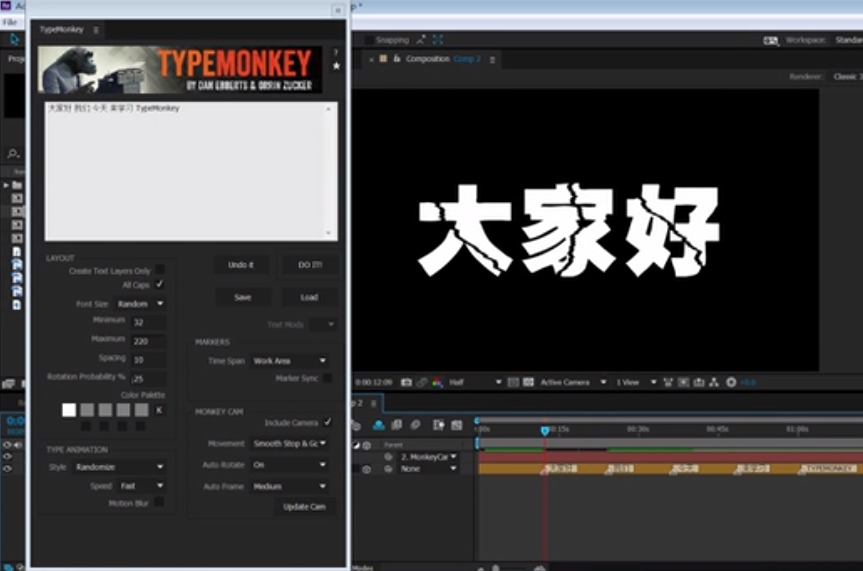
Task: Open Fast Previews icon in viewer footer
Action: pos(684,382)
